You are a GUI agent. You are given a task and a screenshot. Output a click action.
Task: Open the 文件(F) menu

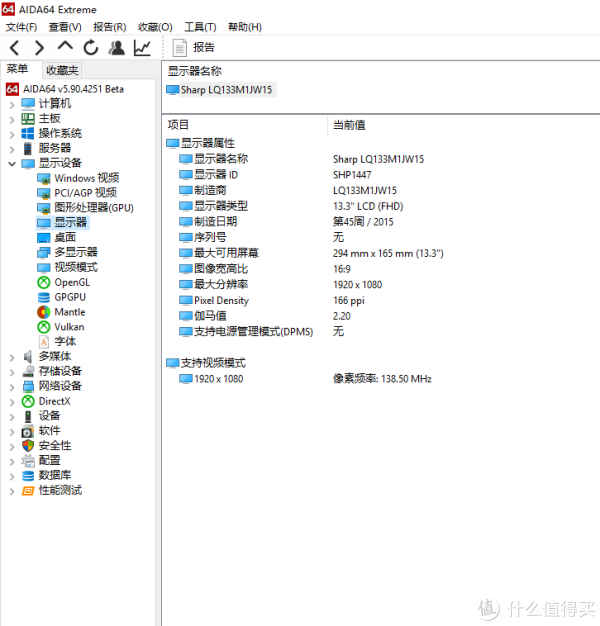[21, 27]
